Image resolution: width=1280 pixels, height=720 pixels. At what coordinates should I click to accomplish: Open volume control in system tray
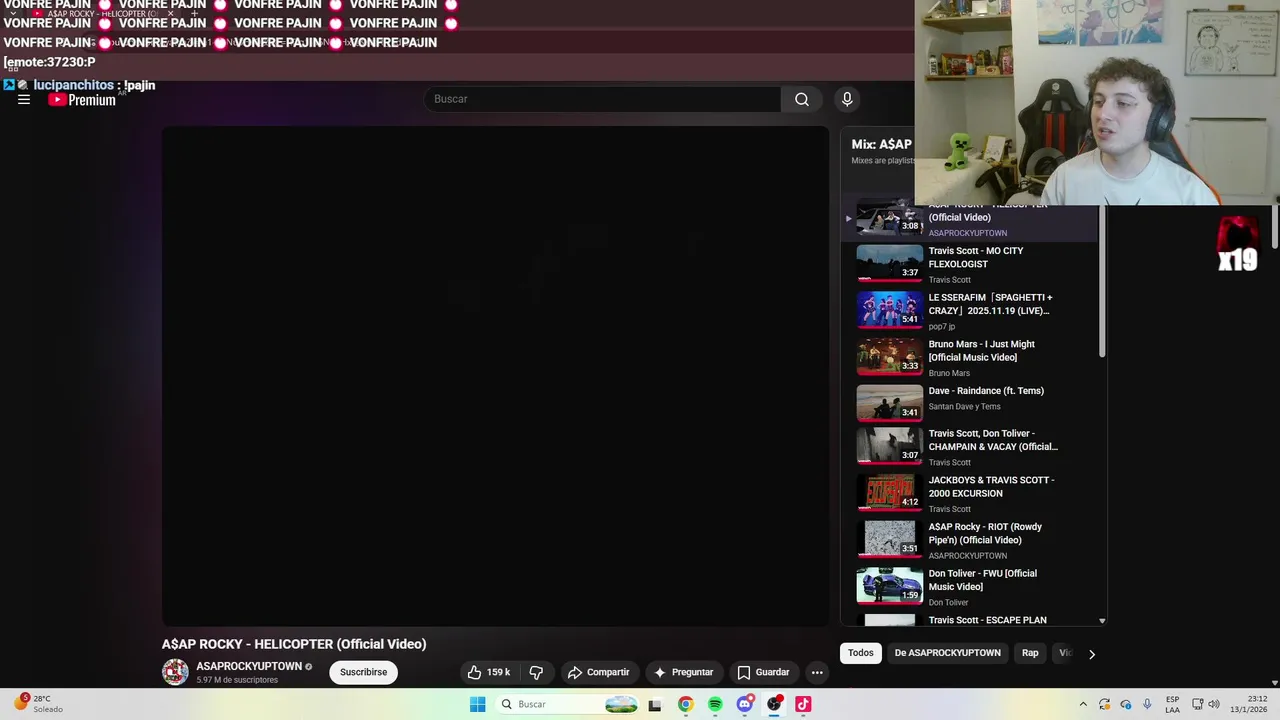1214,704
